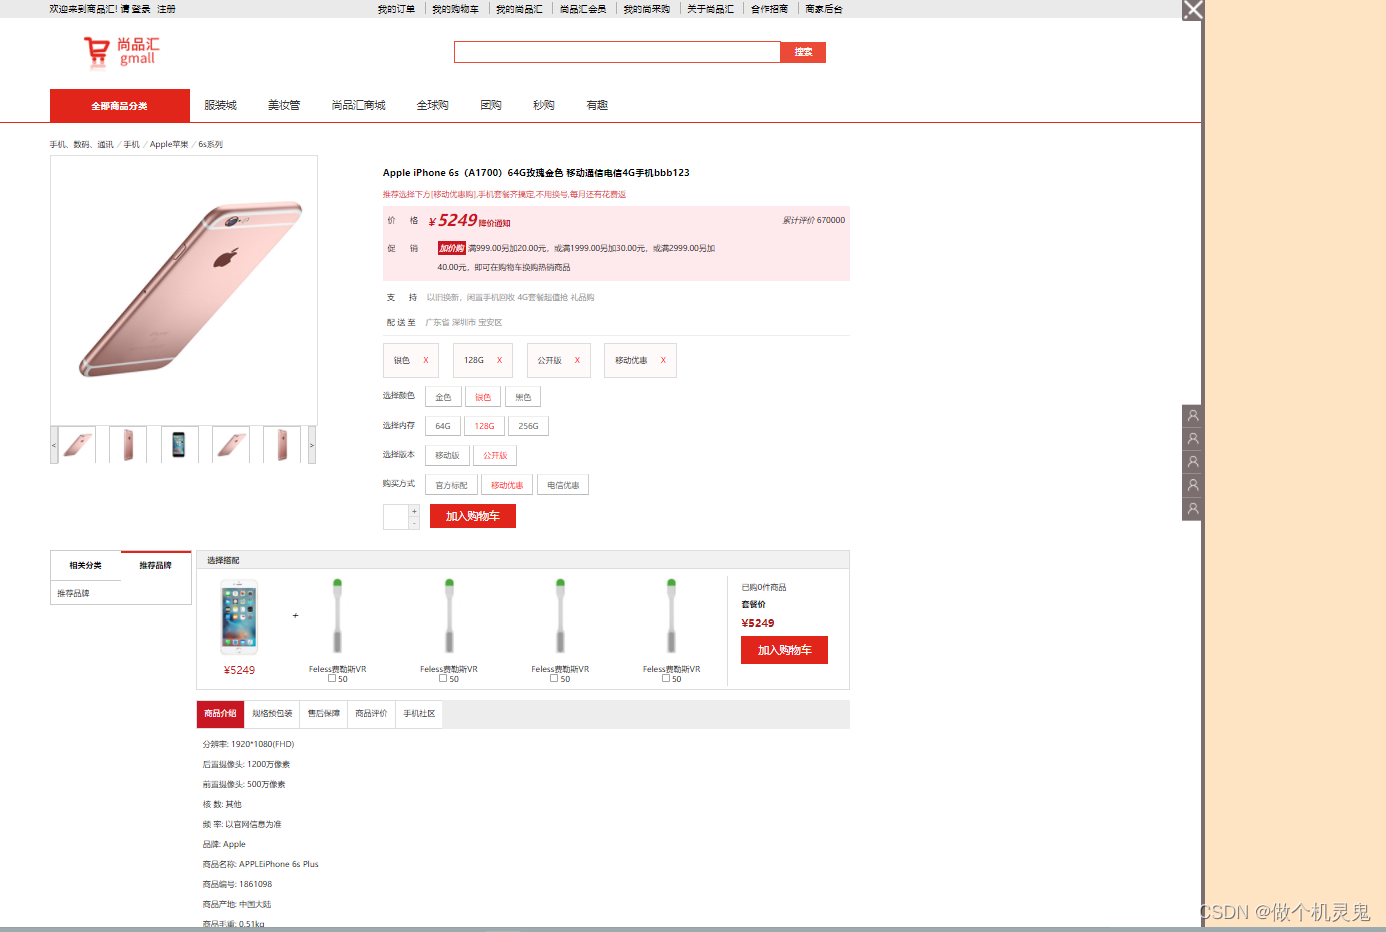1386x932 pixels.
Task: Click the second user icon in right sidebar
Action: tap(1192, 439)
